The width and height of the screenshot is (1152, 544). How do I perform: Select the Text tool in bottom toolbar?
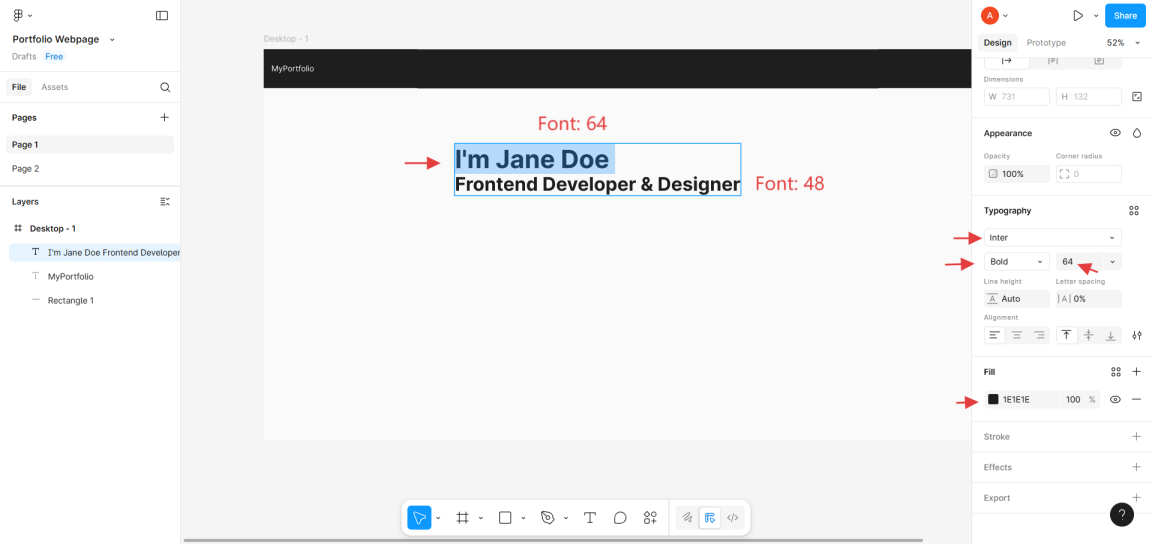click(590, 518)
